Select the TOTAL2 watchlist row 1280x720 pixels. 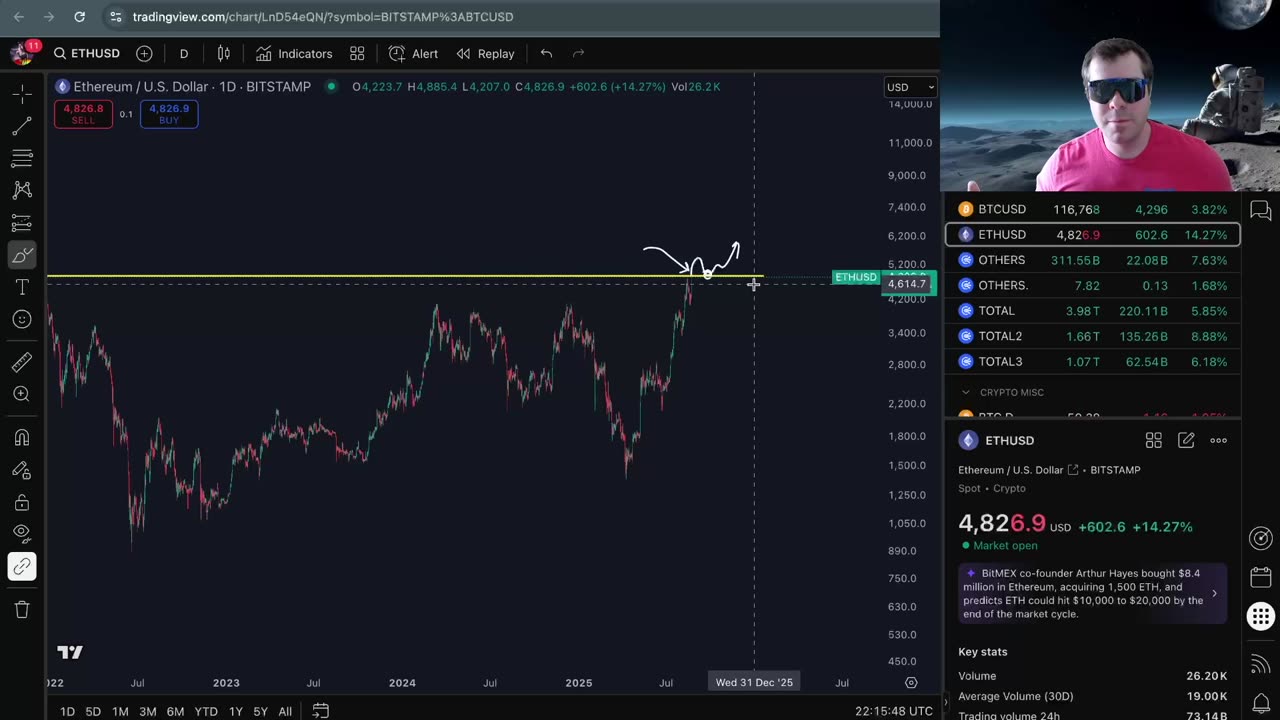click(x=1093, y=336)
